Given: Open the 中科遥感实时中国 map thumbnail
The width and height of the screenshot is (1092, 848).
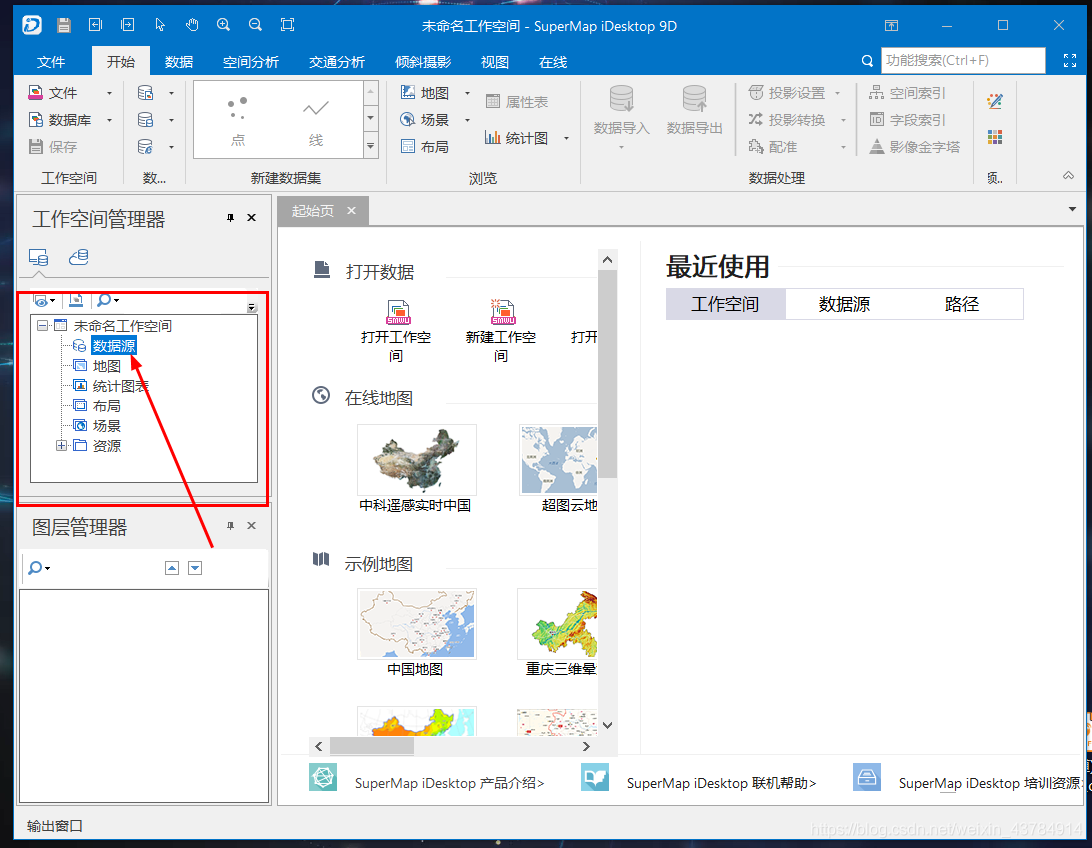Looking at the screenshot, I should coord(416,460).
